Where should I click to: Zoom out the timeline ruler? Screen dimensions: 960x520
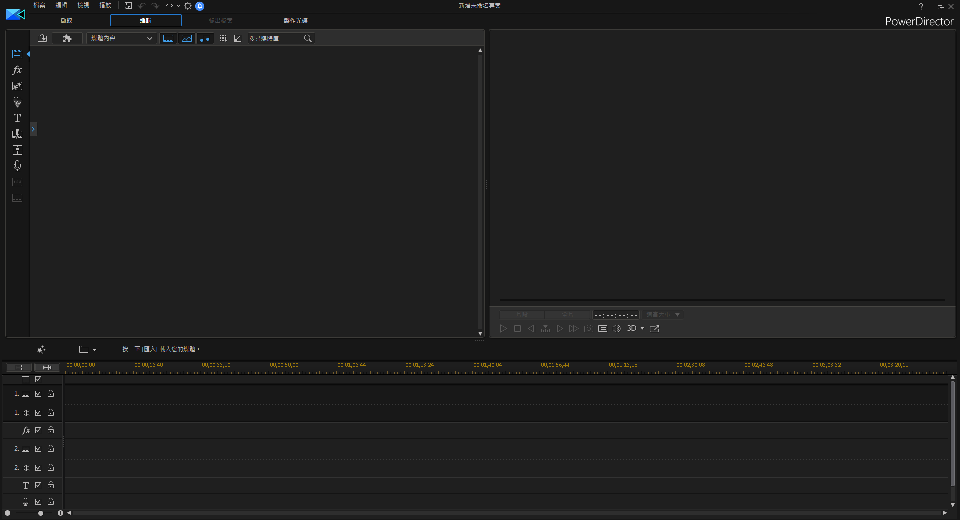7,513
